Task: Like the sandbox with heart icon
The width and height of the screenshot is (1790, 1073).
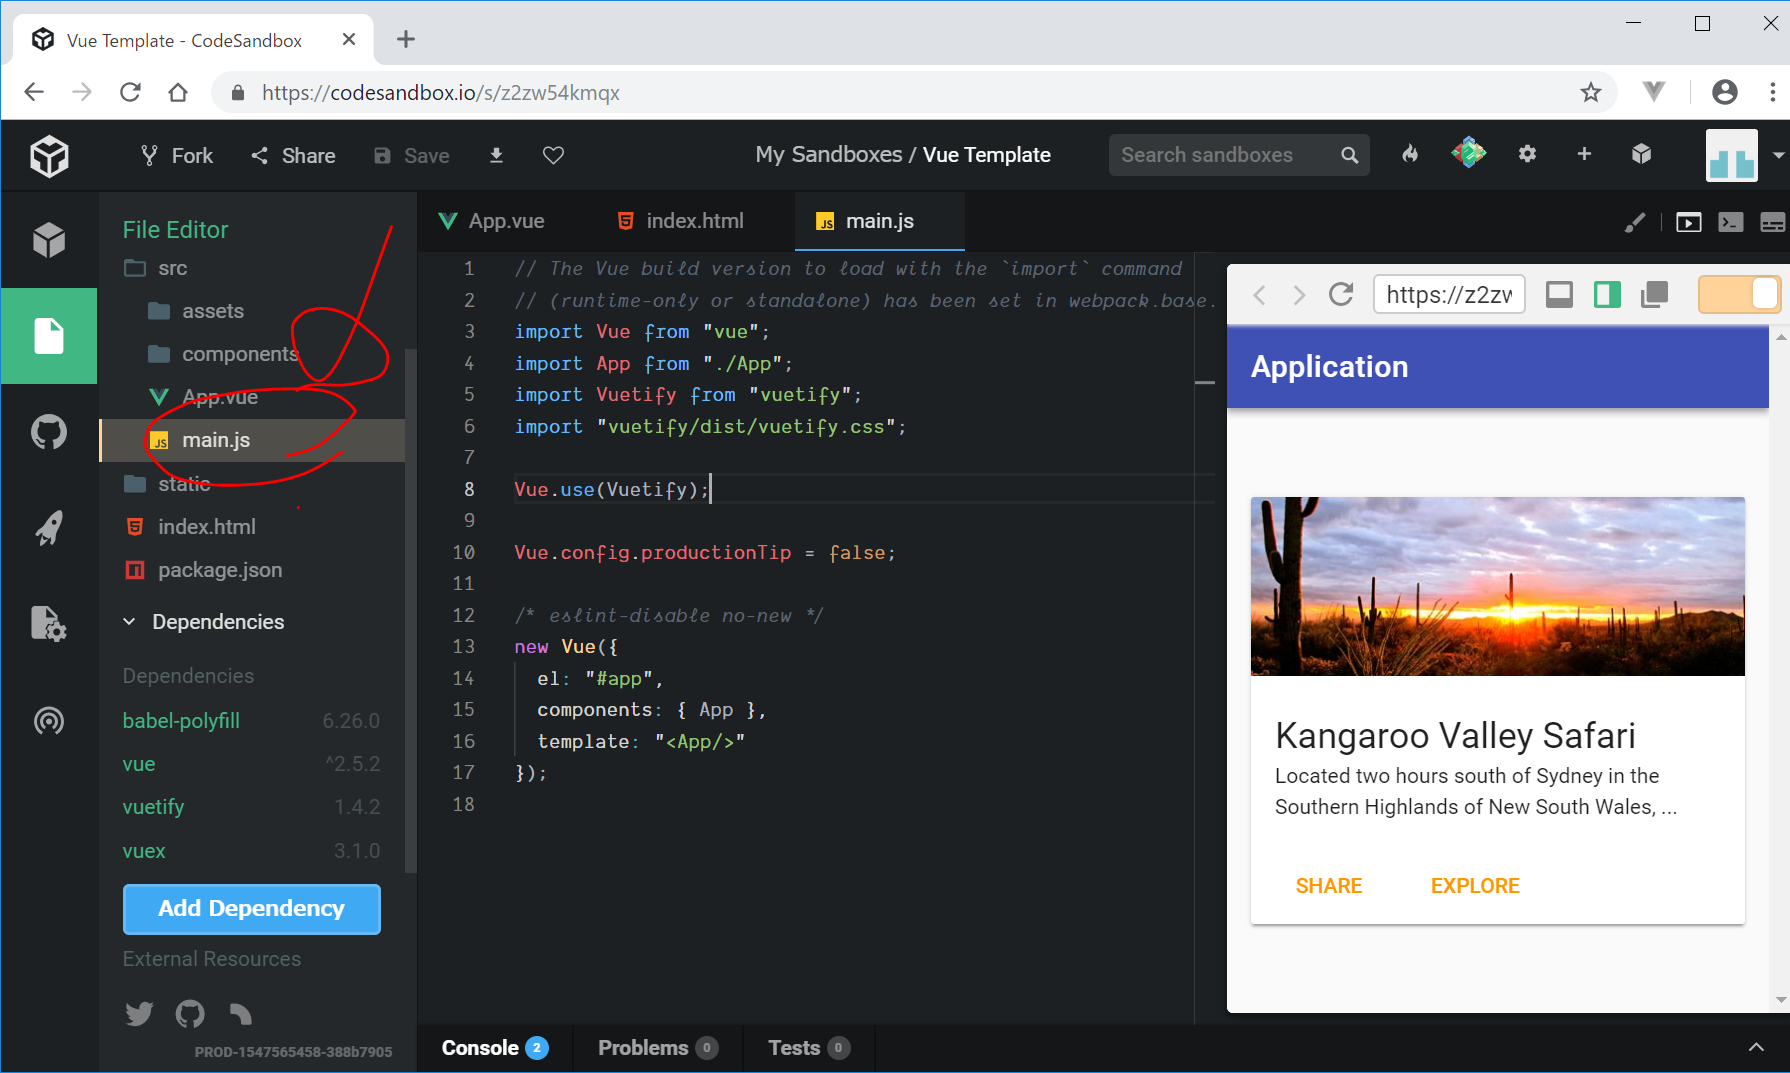Action: coord(553,155)
